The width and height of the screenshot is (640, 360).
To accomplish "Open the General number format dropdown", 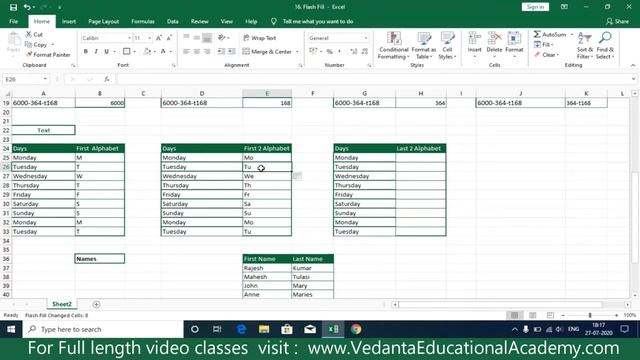I will [366, 38].
